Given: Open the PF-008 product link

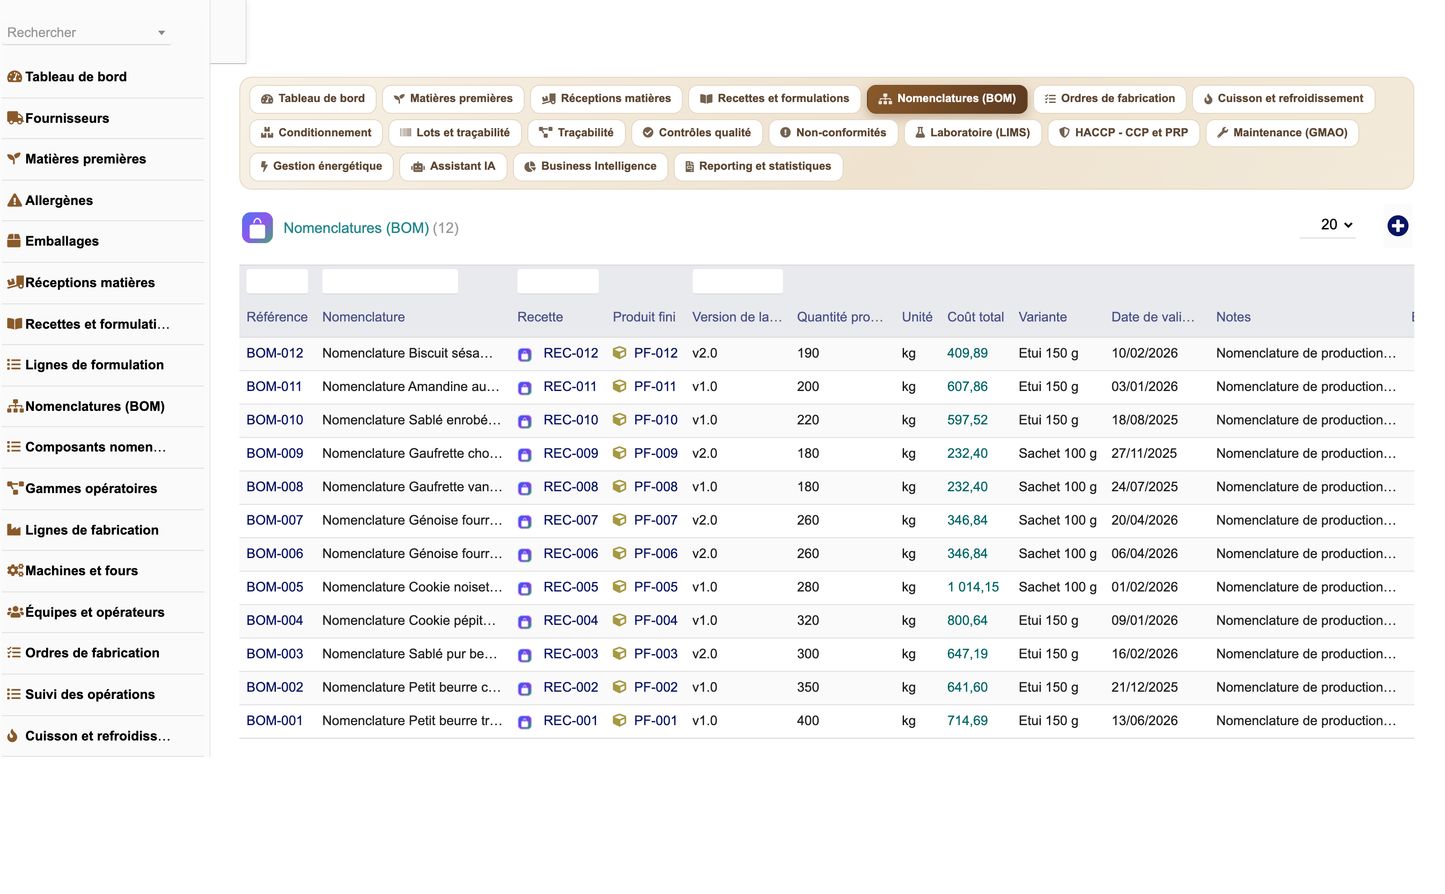Looking at the screenshot, I should [x=656, y=487].
